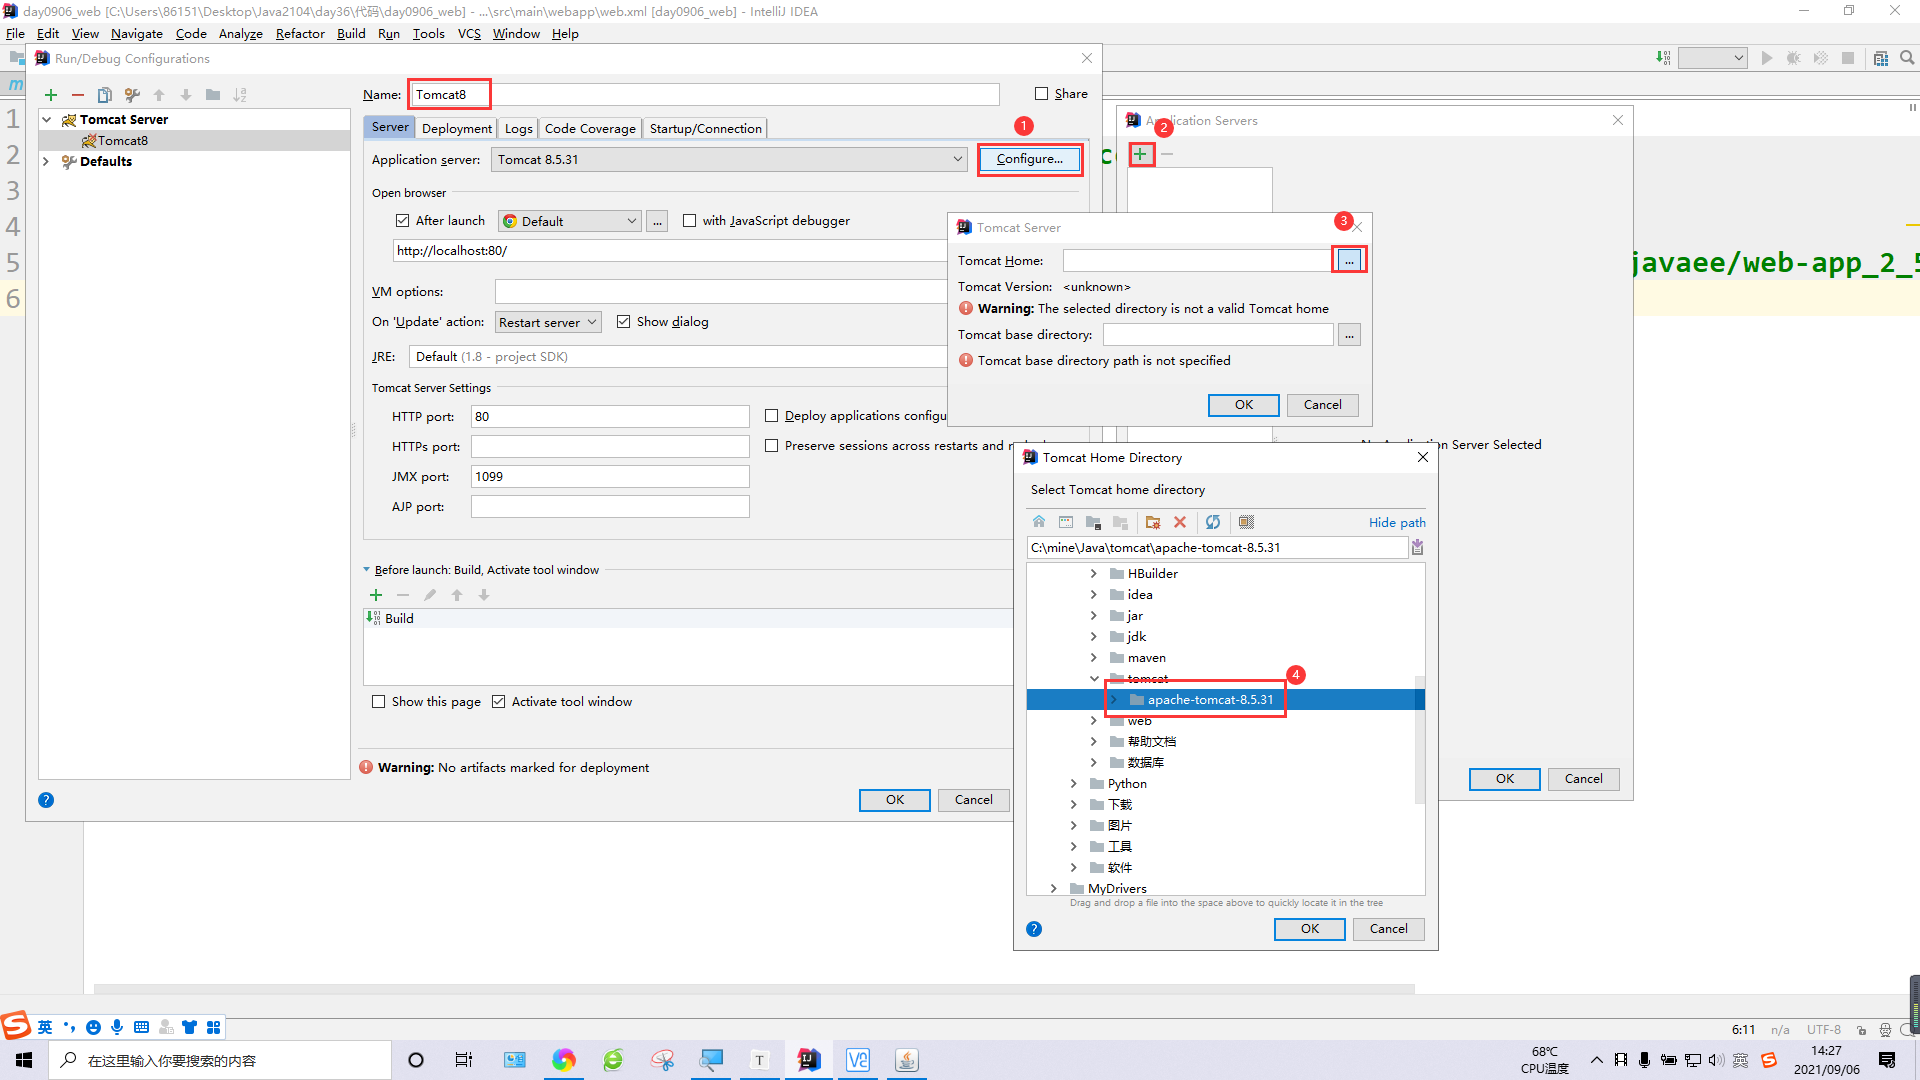This screenshot has height=1080, width=1920.
Task: Enable the with JavaScript debugger checkbox
Action: pyautogui.click(x=690, y=220)
